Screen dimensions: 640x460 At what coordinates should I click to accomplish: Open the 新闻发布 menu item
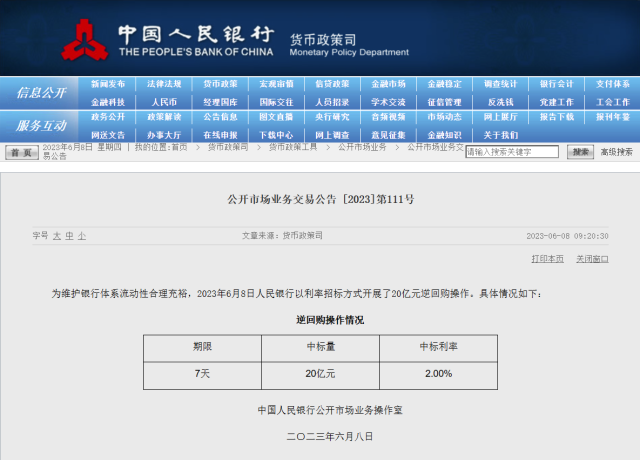click(108, 85)
